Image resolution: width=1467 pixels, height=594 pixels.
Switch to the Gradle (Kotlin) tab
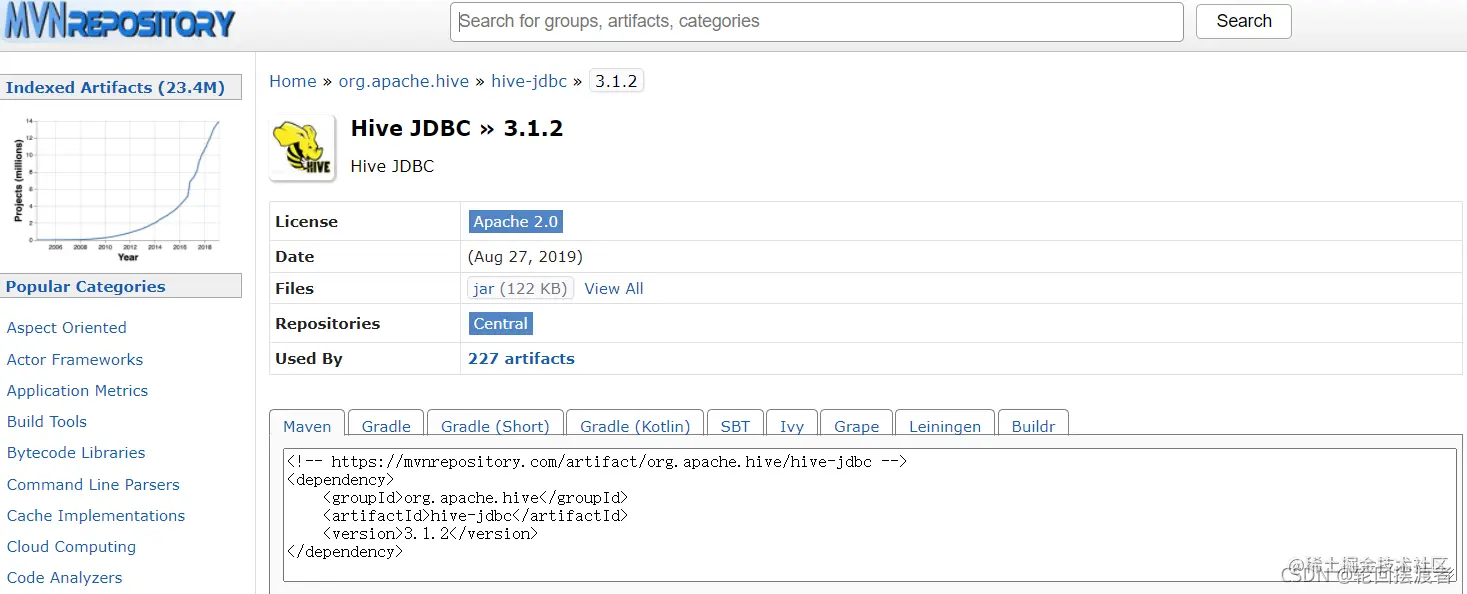tap(635, 425)
